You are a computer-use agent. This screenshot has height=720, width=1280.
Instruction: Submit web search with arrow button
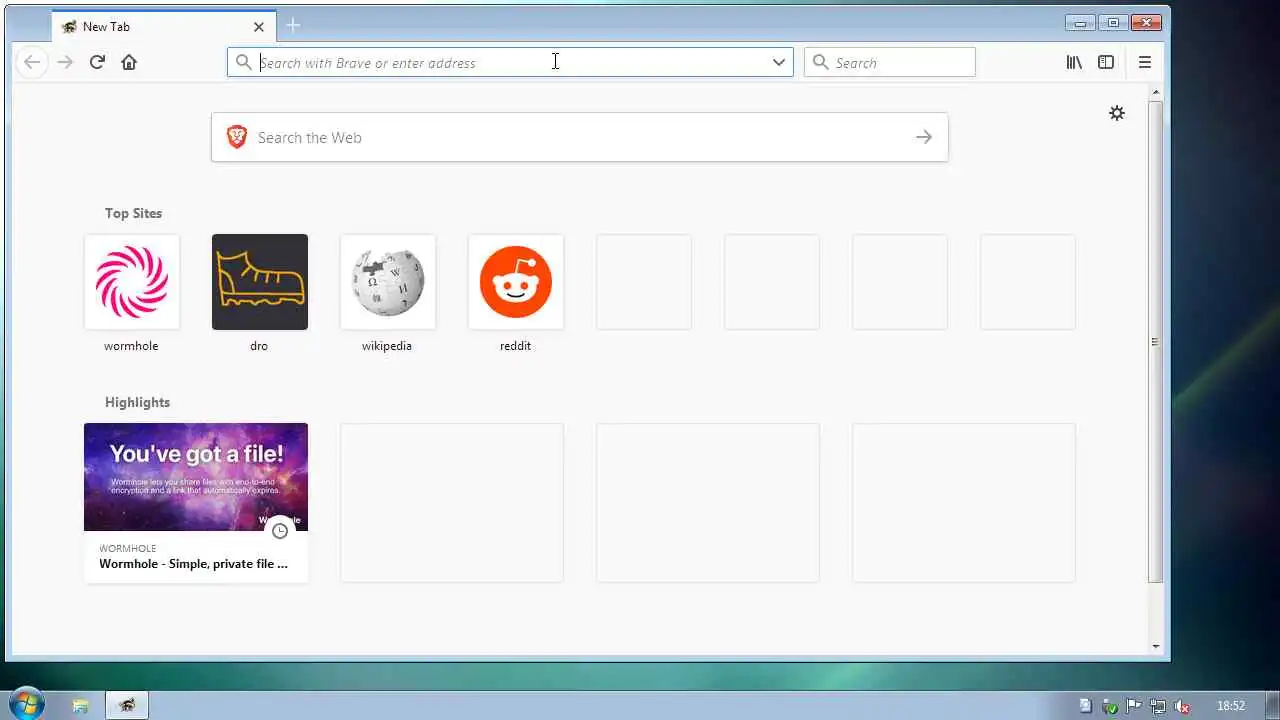pos(924,137)
